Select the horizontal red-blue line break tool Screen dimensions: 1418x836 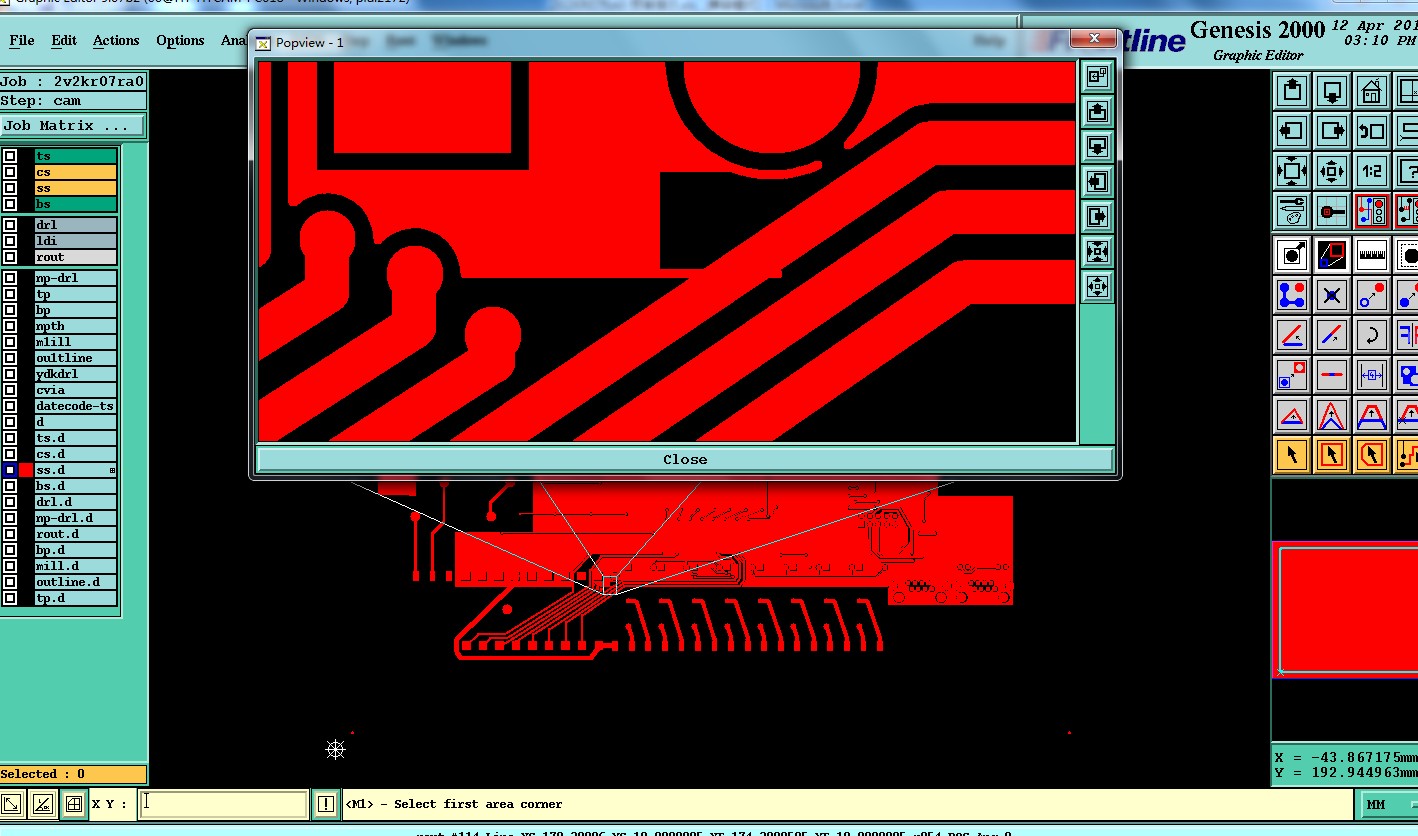[1332, 375]
